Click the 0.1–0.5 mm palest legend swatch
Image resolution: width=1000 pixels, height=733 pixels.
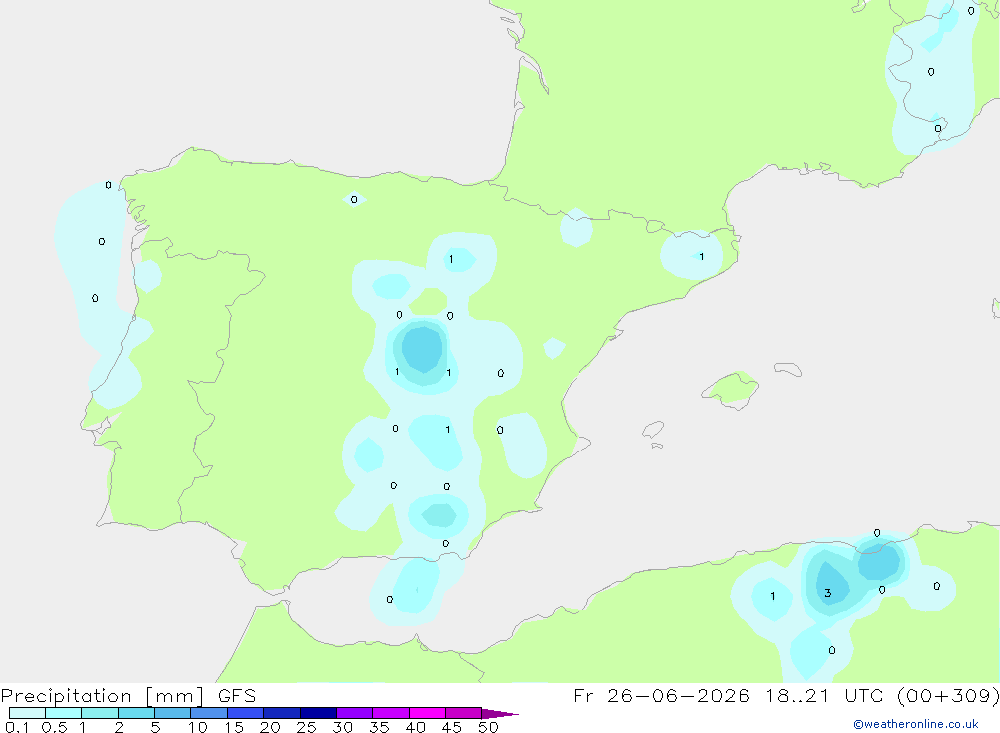coord(27,713)
